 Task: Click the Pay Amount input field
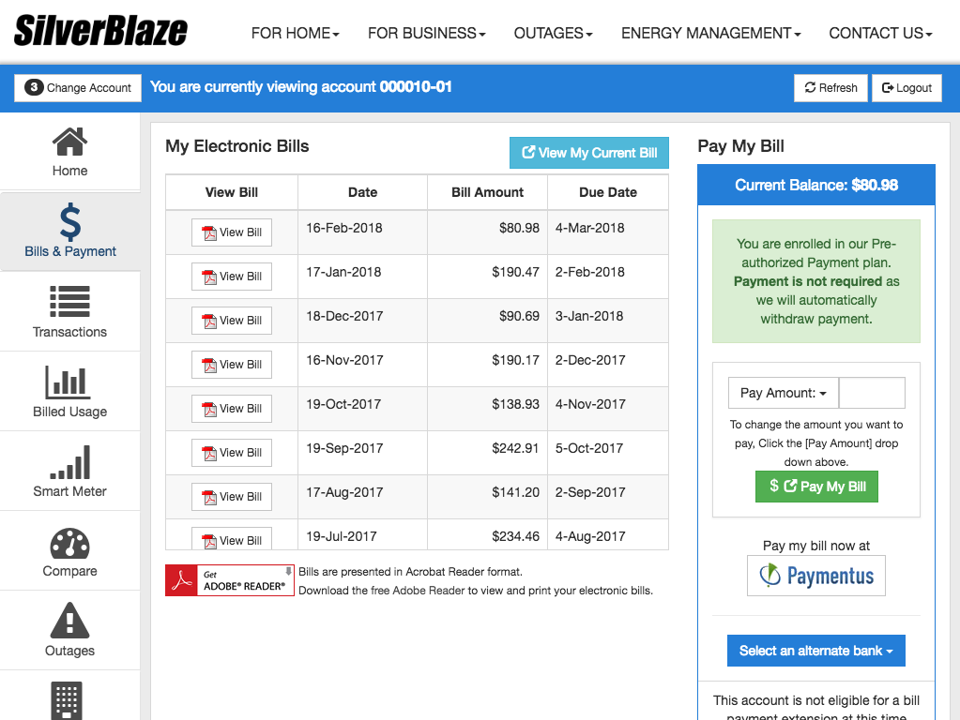click(x=871, y=392)
